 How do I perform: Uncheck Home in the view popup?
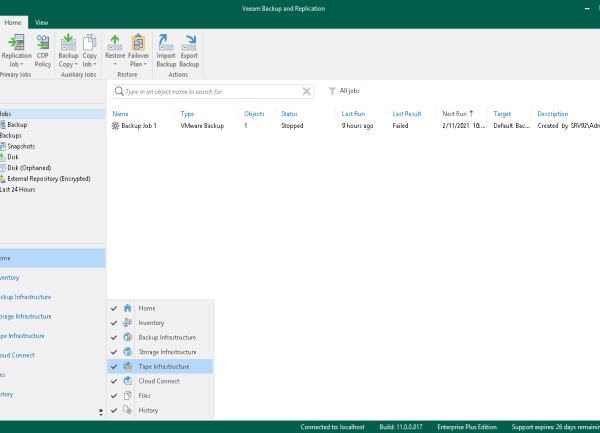click(114, 308)
